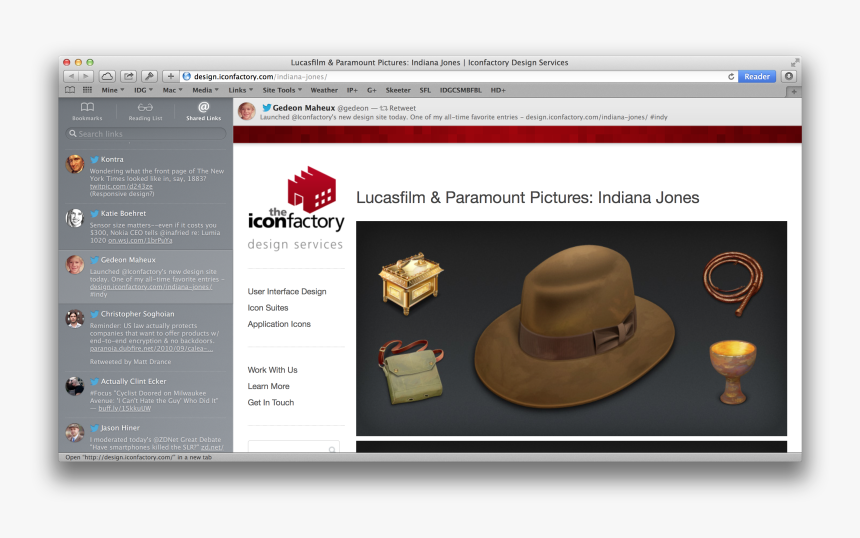
Task: Open the Downloads toolbar button
Action: coord(789,76)
